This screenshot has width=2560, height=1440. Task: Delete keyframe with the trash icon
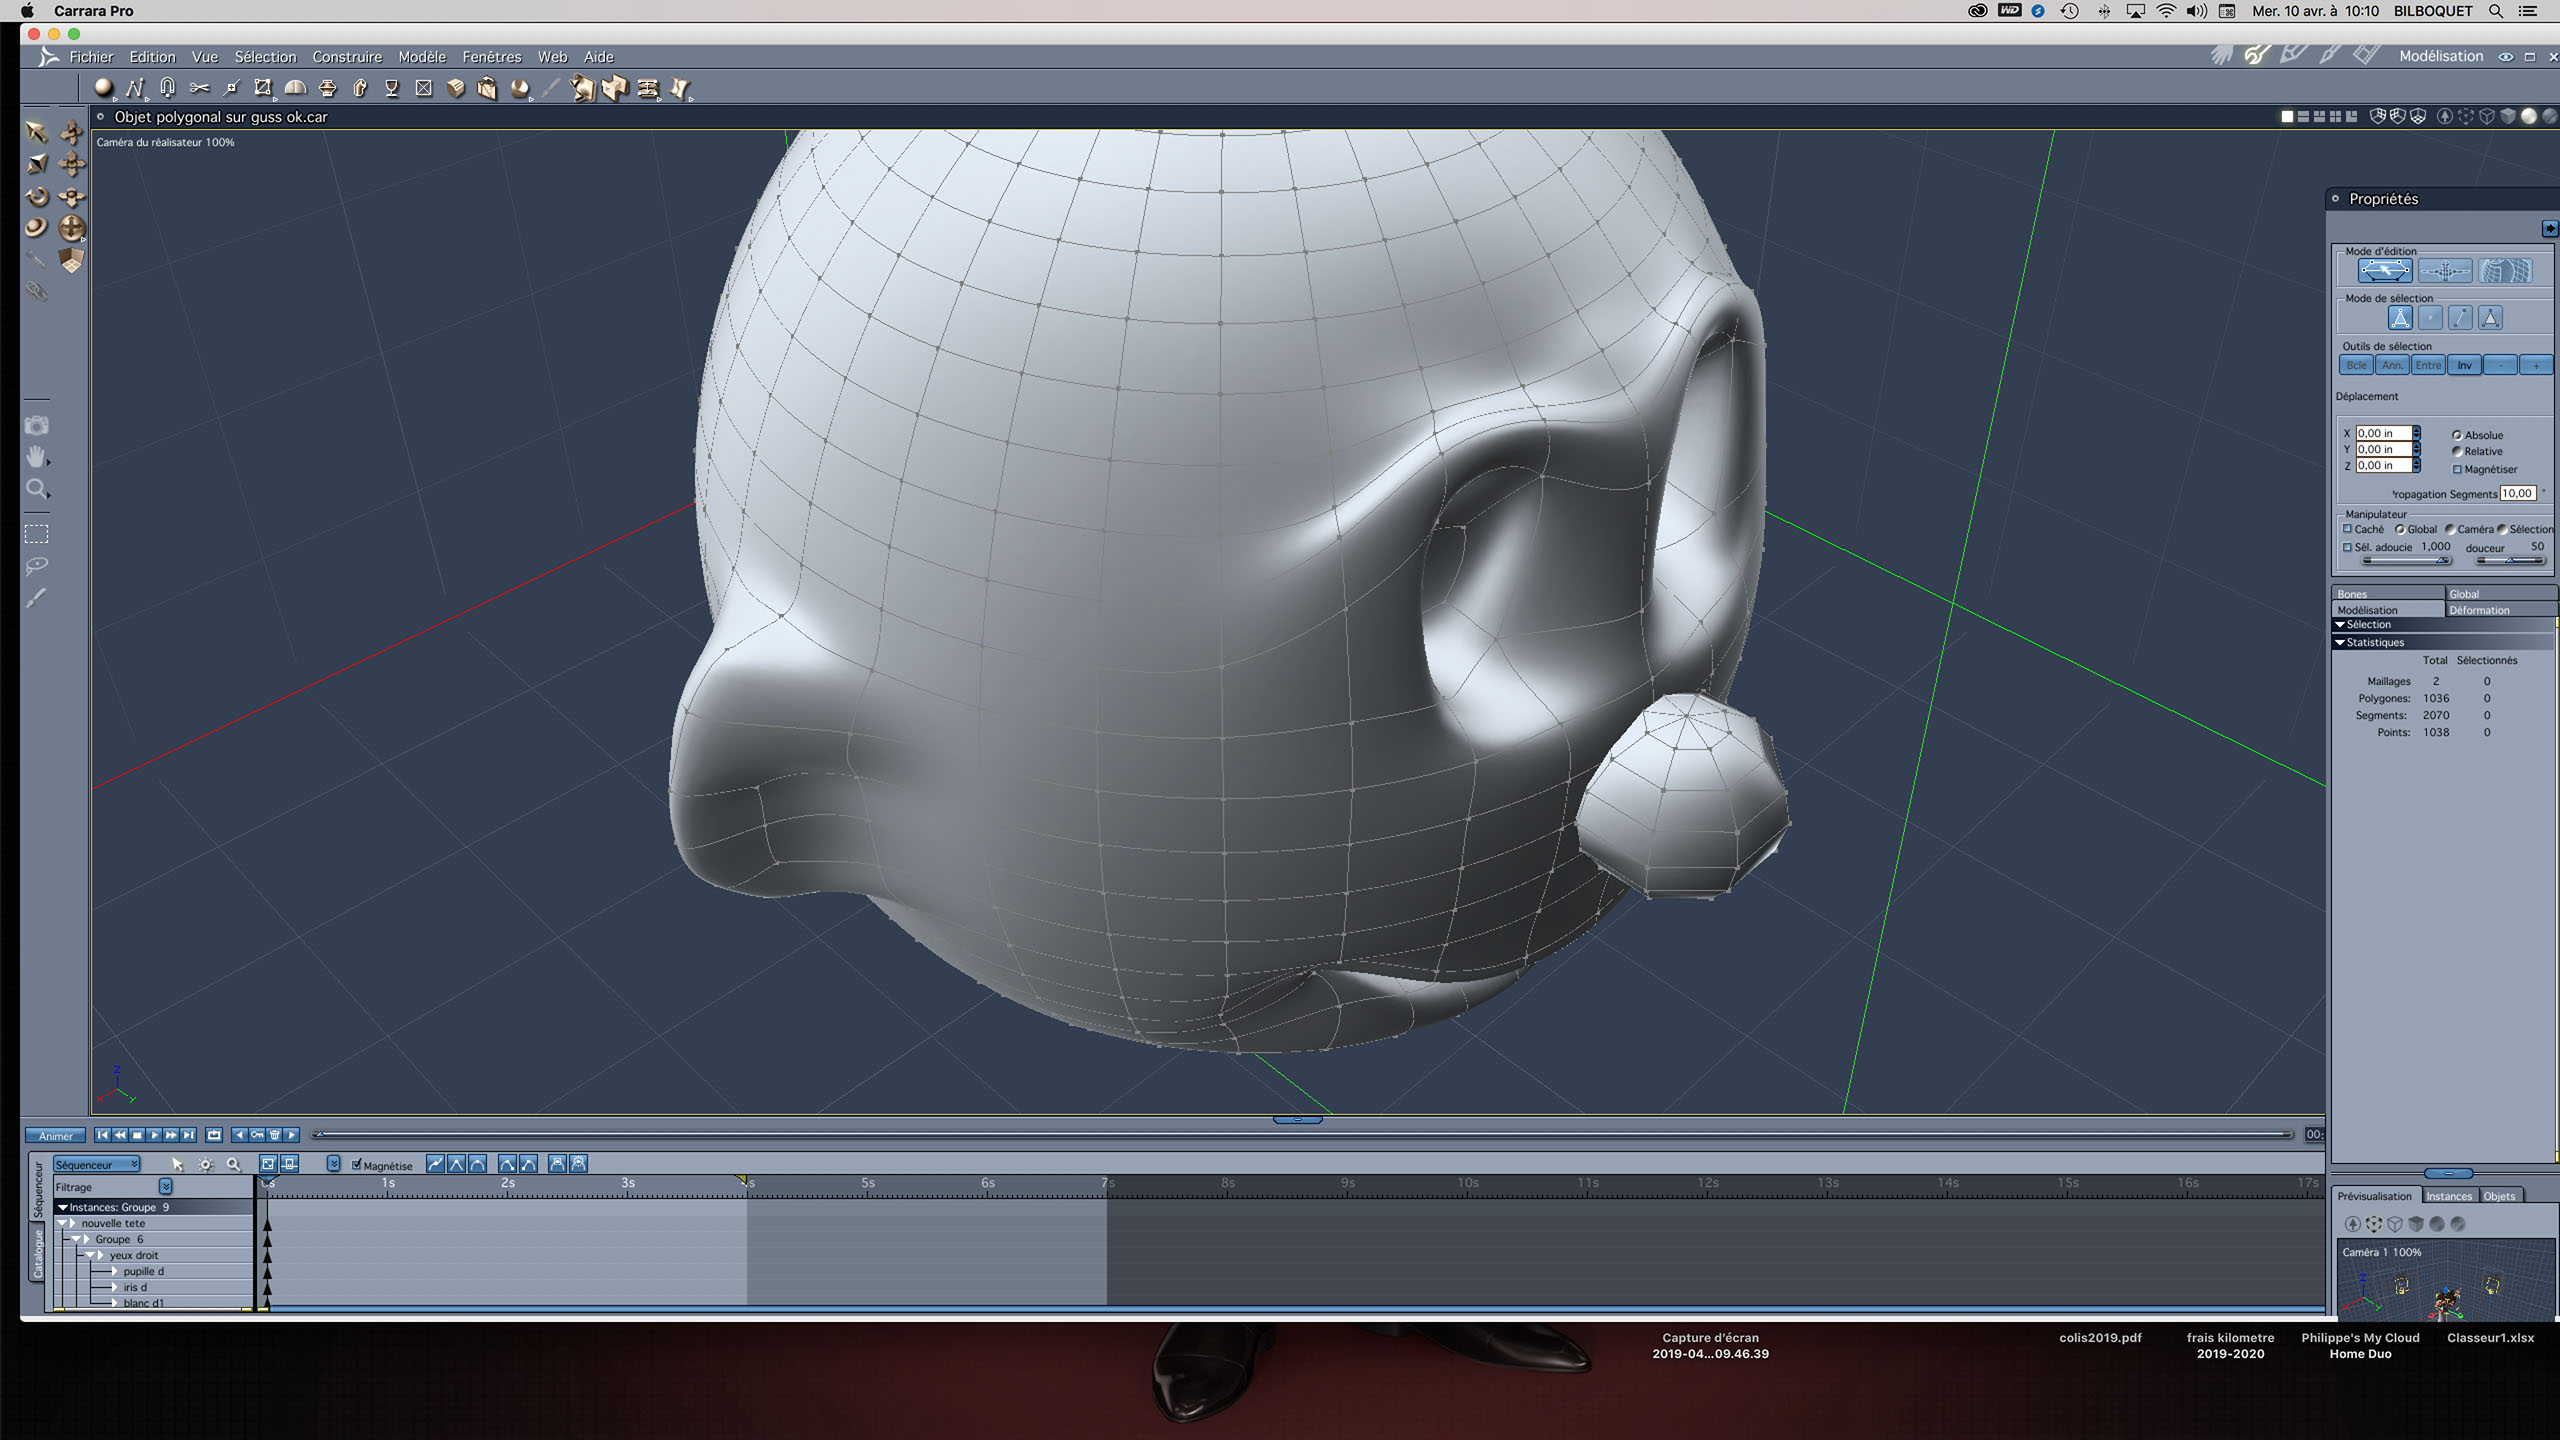(x=275, y=1135)
